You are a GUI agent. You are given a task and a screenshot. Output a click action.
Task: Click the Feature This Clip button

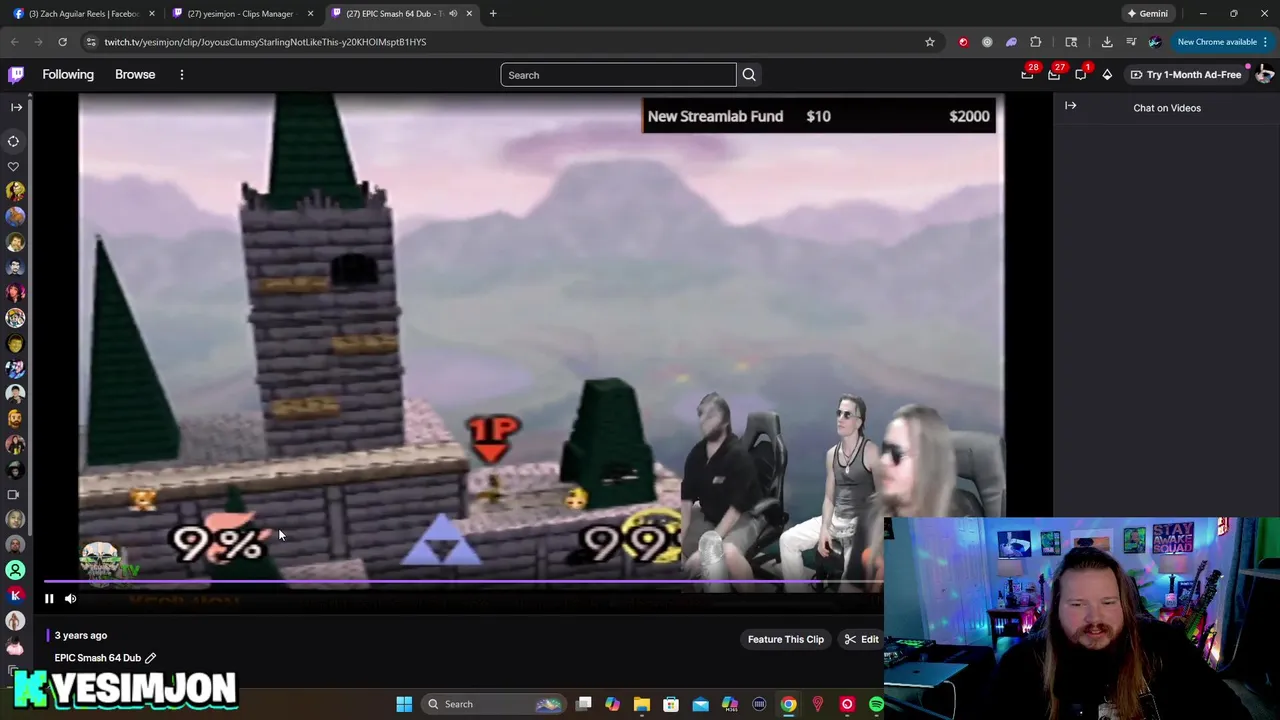click(786, 640)
